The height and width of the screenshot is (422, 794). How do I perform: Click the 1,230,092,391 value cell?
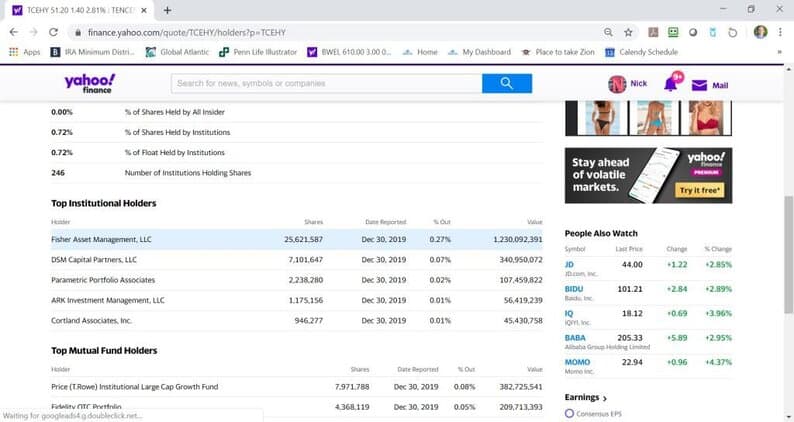pyautogui.click(x=518, y=239)
